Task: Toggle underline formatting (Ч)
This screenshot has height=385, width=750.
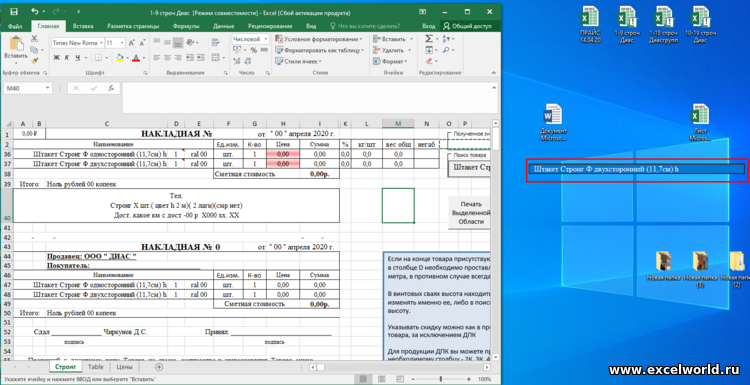Action: click(x=77, y=58)
